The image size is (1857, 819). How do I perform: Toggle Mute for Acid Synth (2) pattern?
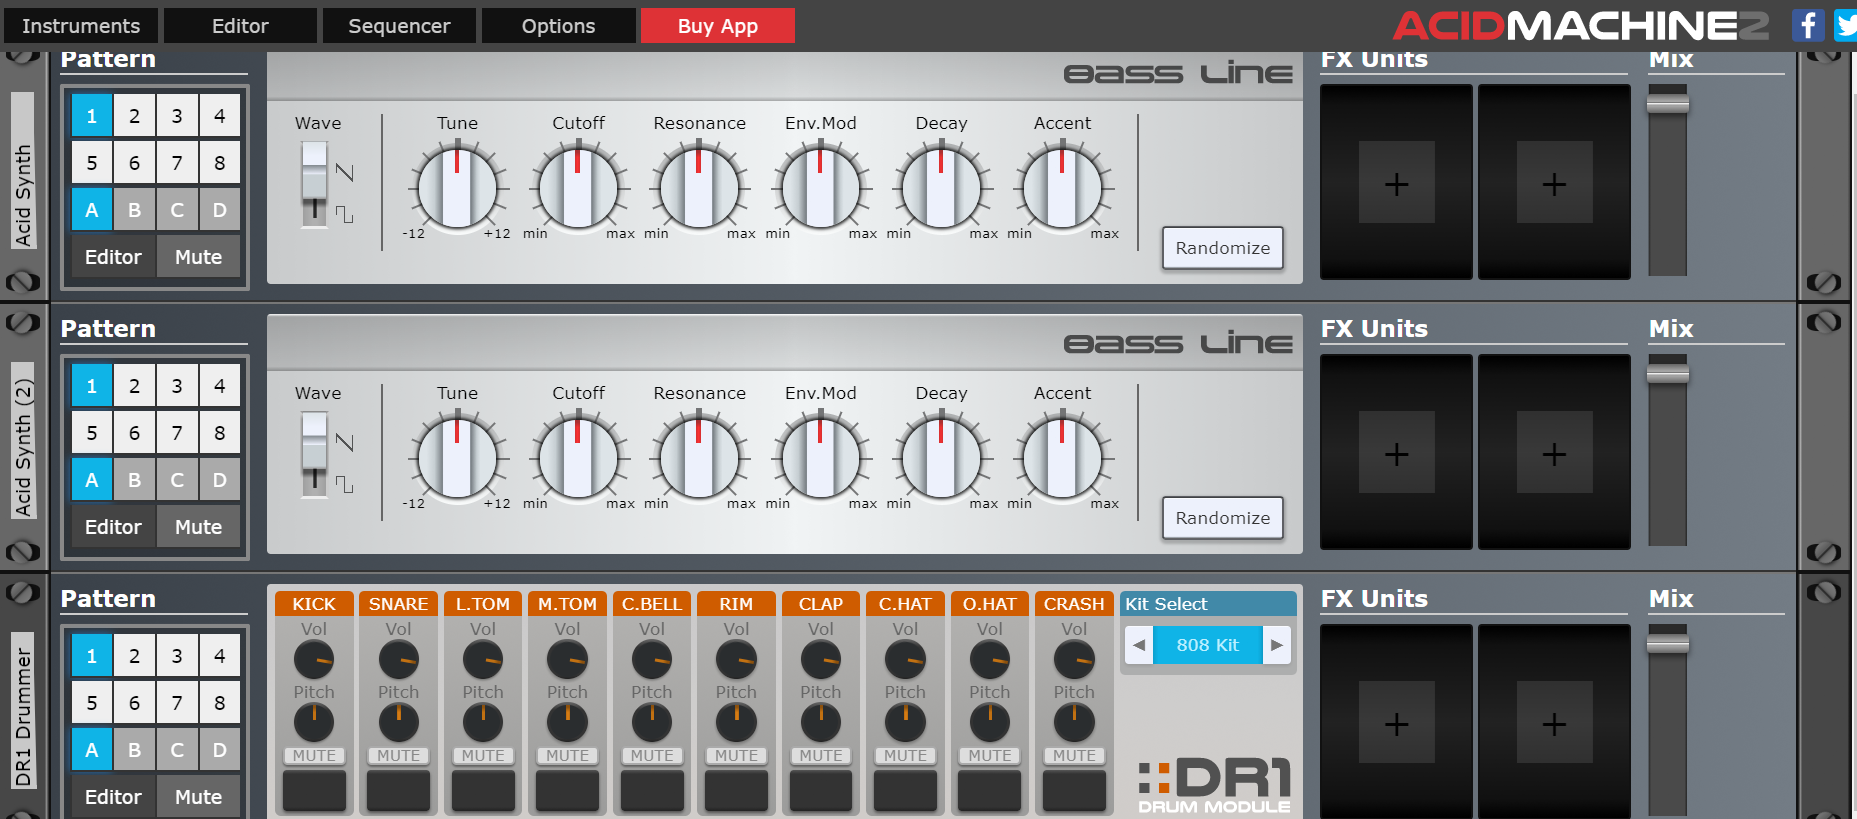pyautogui.click(x=198, y=527)
